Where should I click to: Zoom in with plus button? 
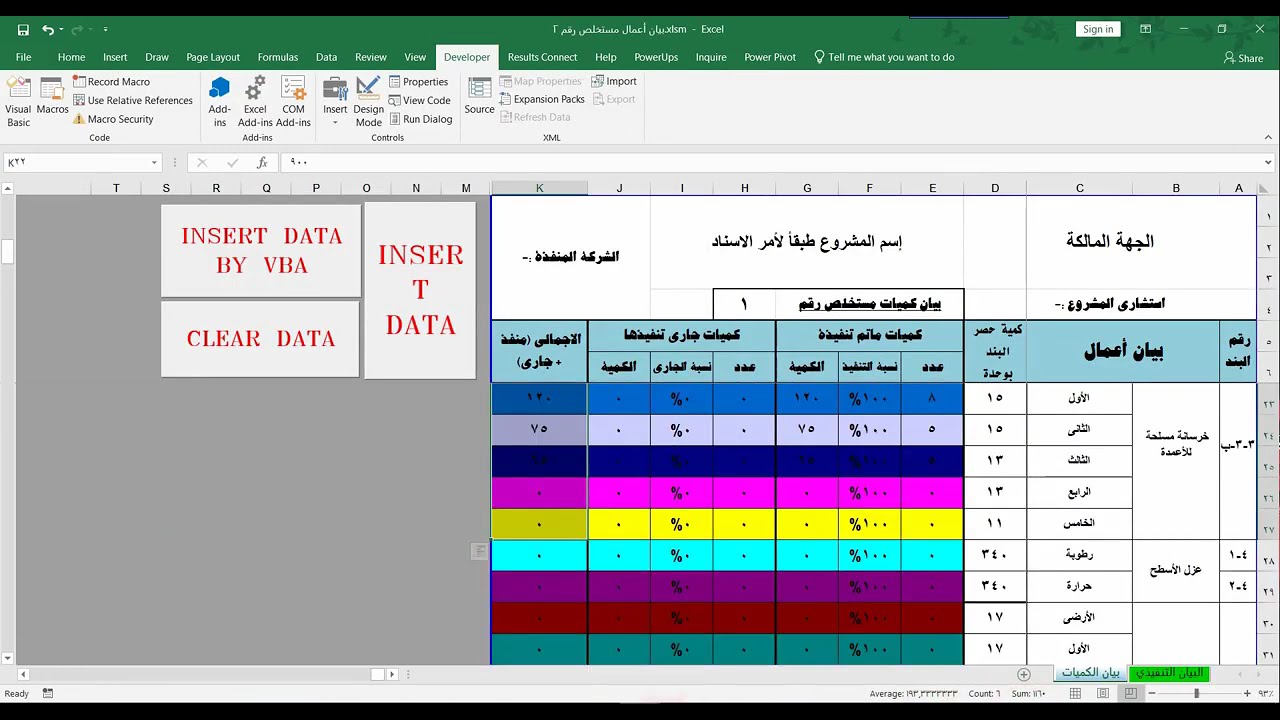point(1247,693)
